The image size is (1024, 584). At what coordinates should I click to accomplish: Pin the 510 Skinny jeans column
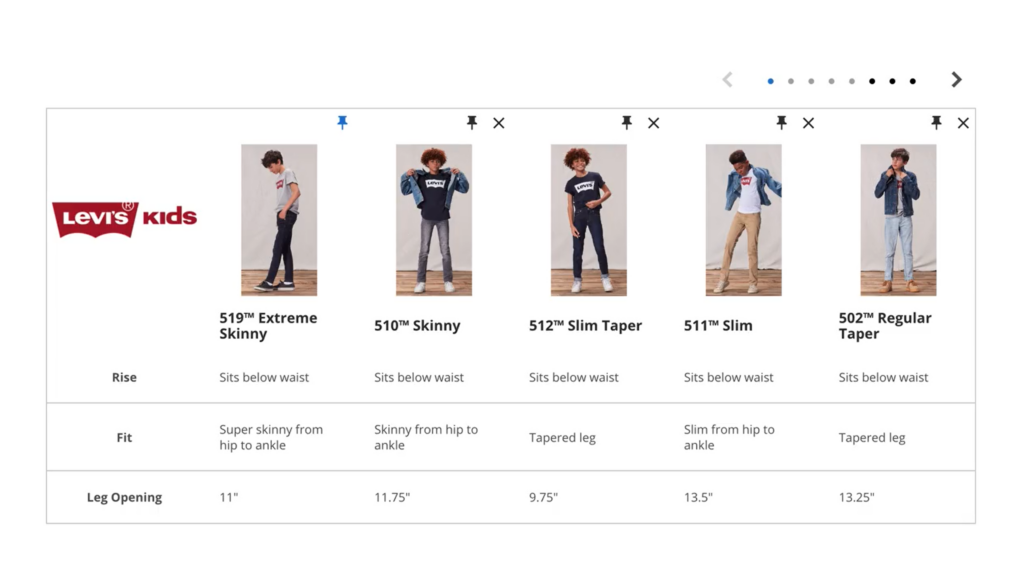pyautogui.click(x=471, y=122)
